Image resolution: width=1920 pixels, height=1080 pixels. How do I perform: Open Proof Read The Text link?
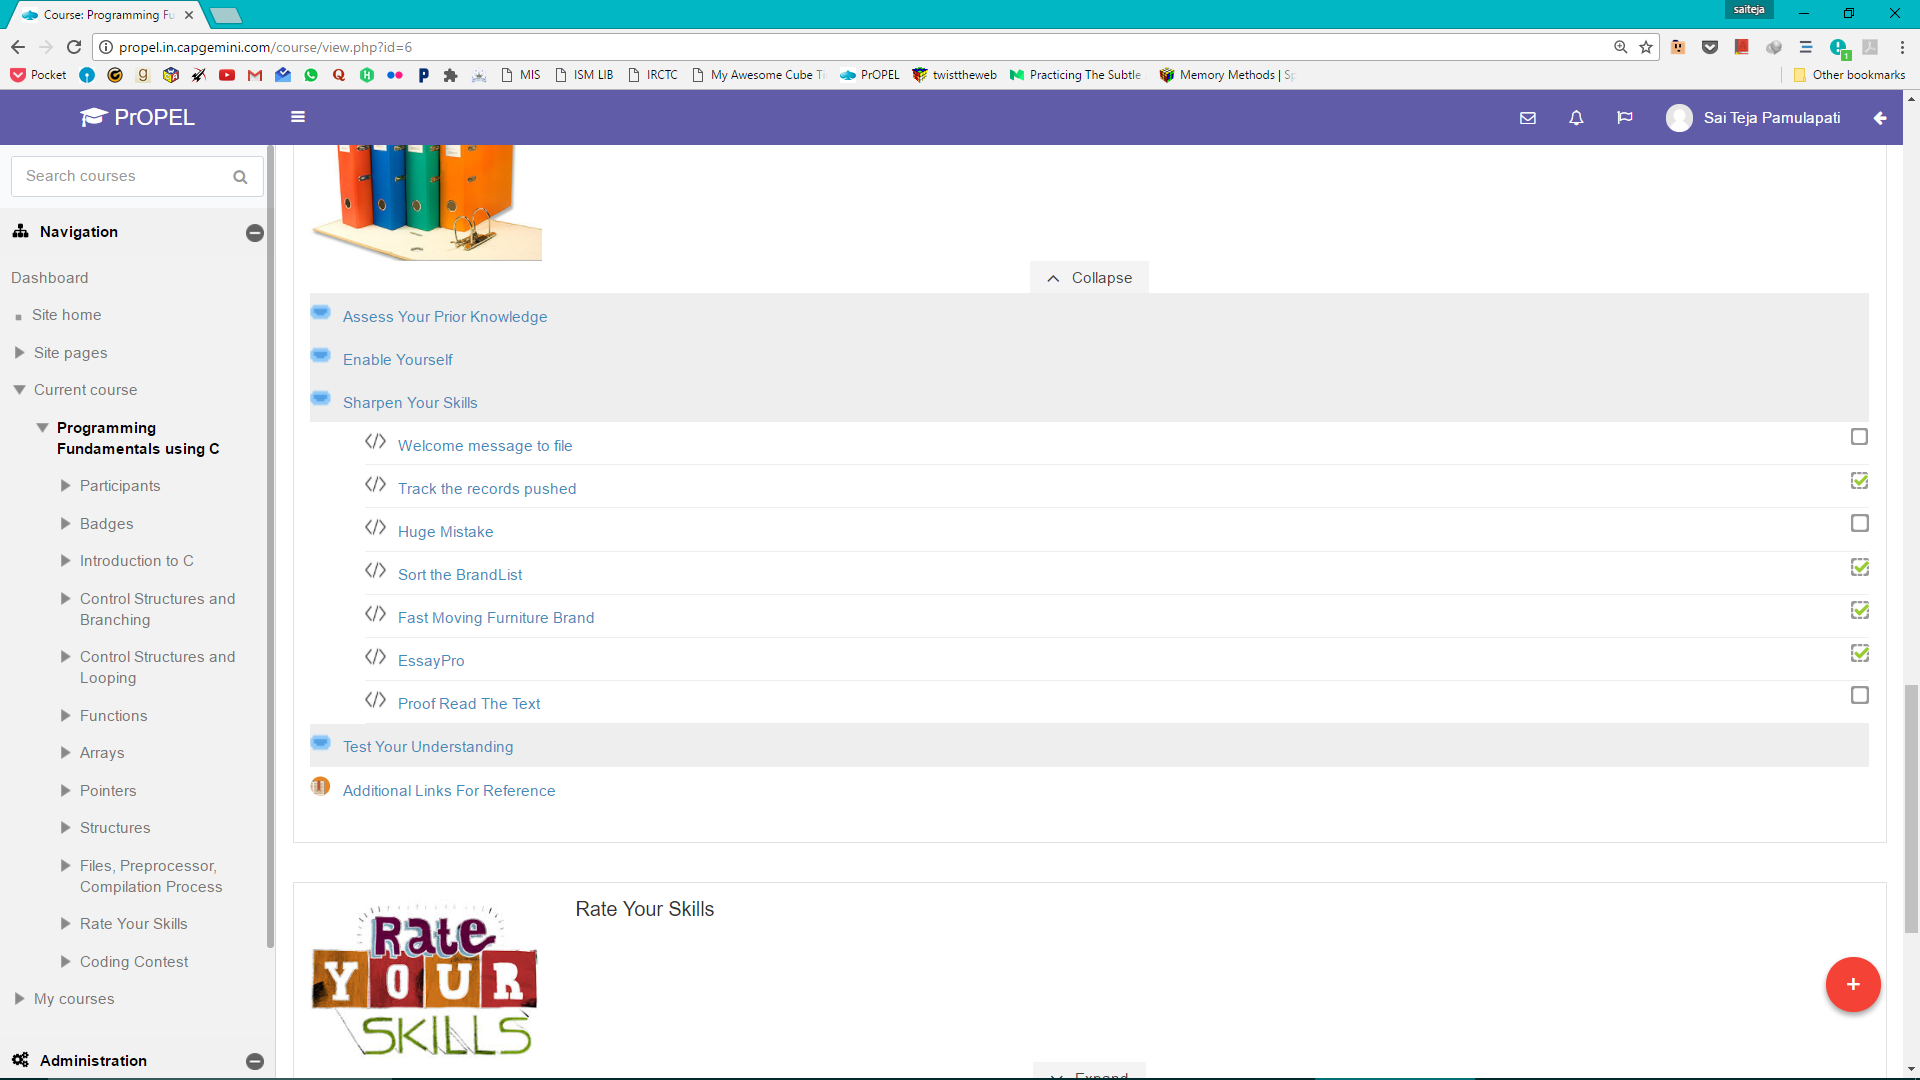point(469,704)
